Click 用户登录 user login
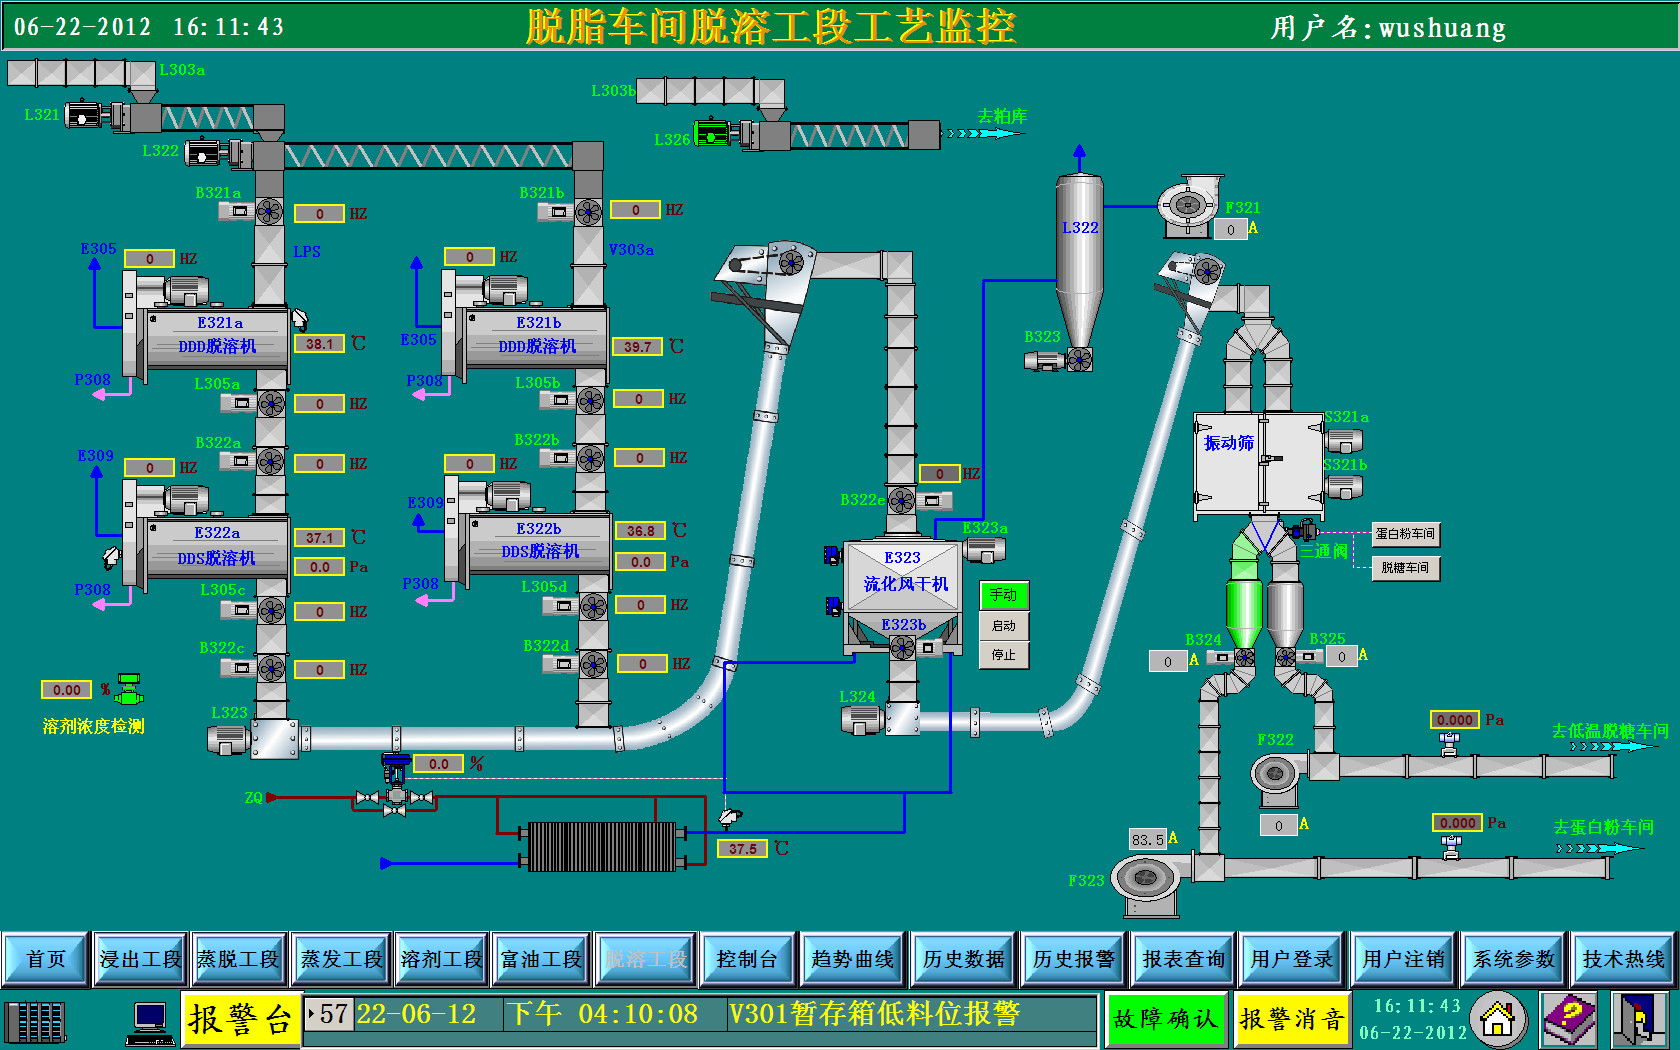 tap(1292, 959)
